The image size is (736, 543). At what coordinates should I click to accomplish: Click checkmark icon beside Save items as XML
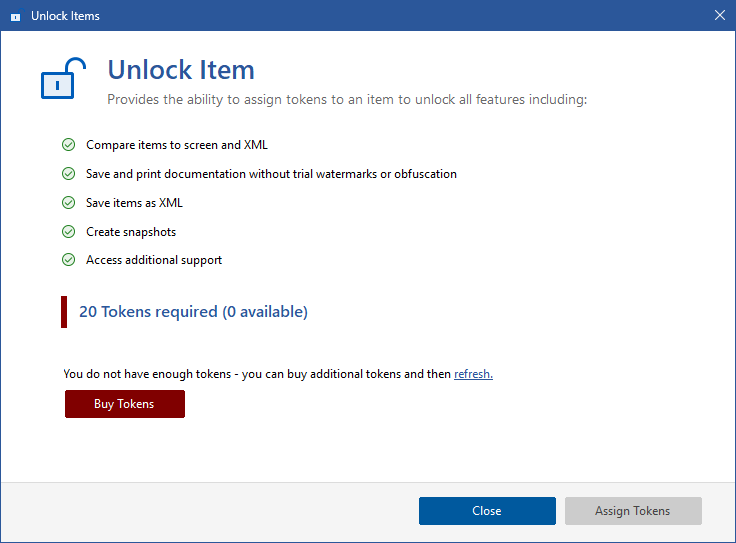[68, 203]
